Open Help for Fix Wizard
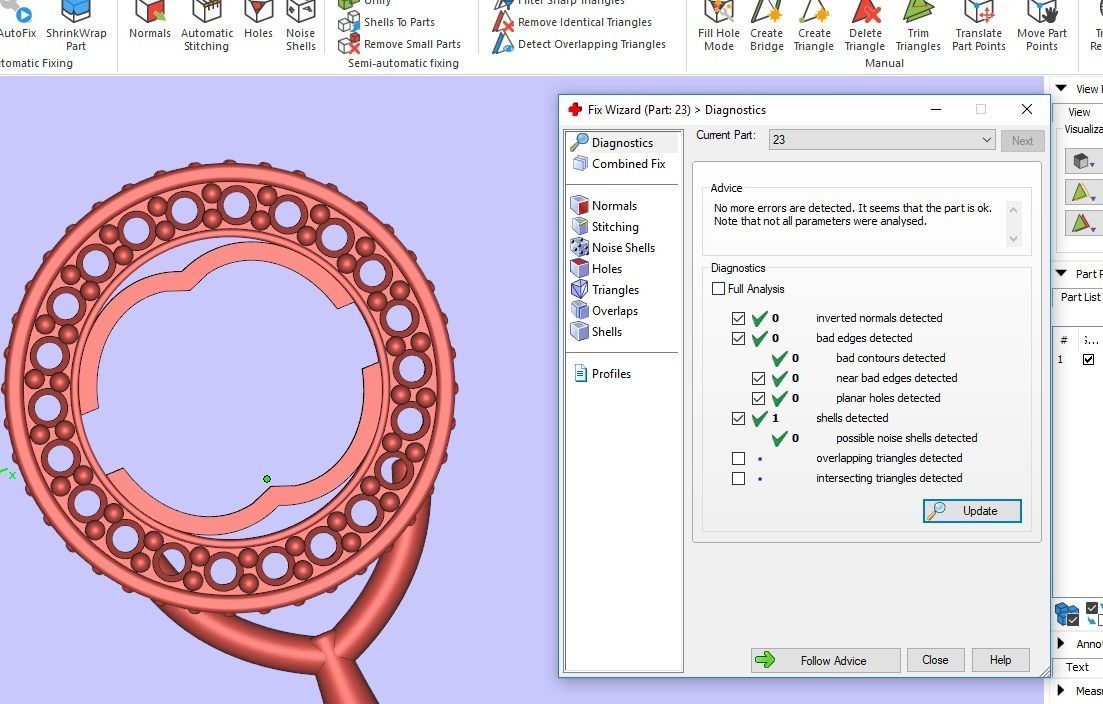Viewport: 1103px width, 704px height. [x=1000, y=660]
